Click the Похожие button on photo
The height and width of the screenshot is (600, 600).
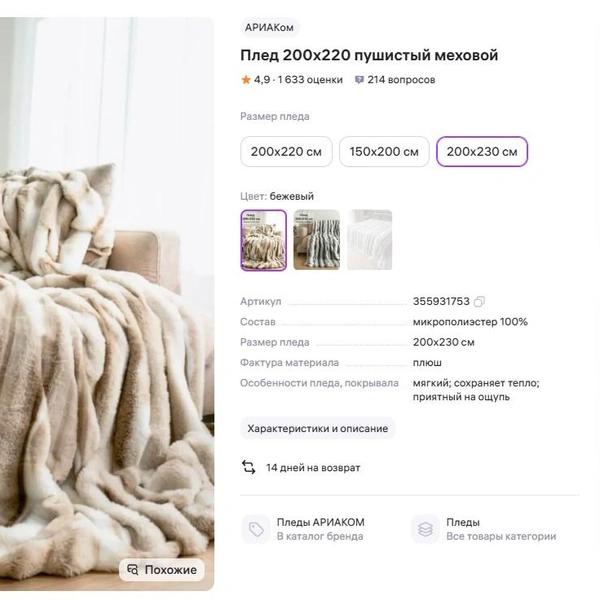click(162, 570)
